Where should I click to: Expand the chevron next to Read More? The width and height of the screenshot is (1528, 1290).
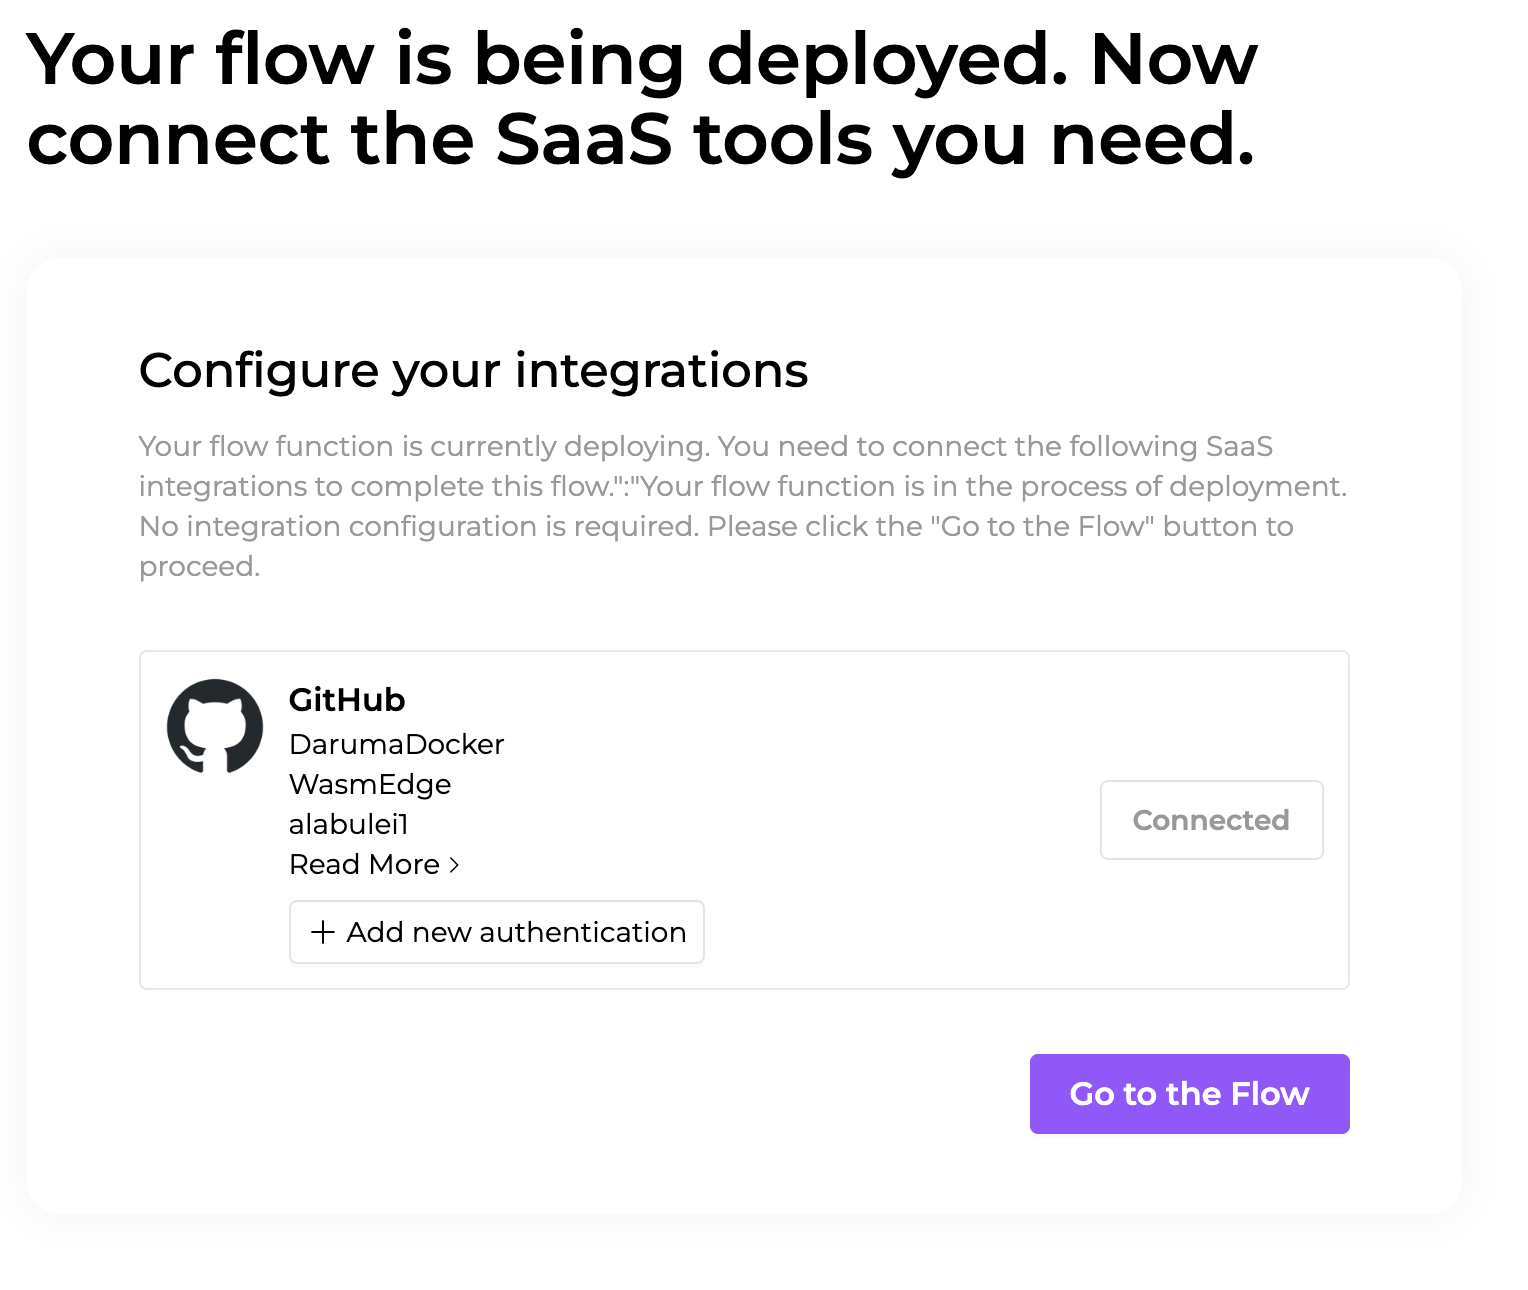coord(454,865)
